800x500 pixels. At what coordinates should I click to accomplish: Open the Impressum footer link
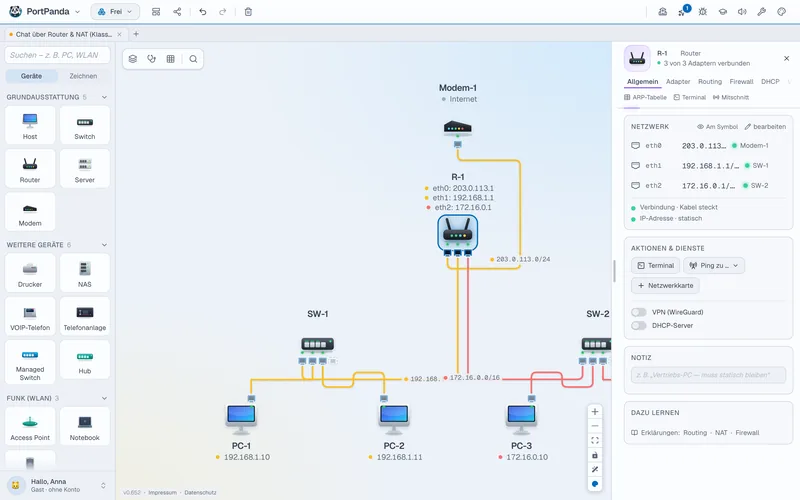click(x=162, y=493)
